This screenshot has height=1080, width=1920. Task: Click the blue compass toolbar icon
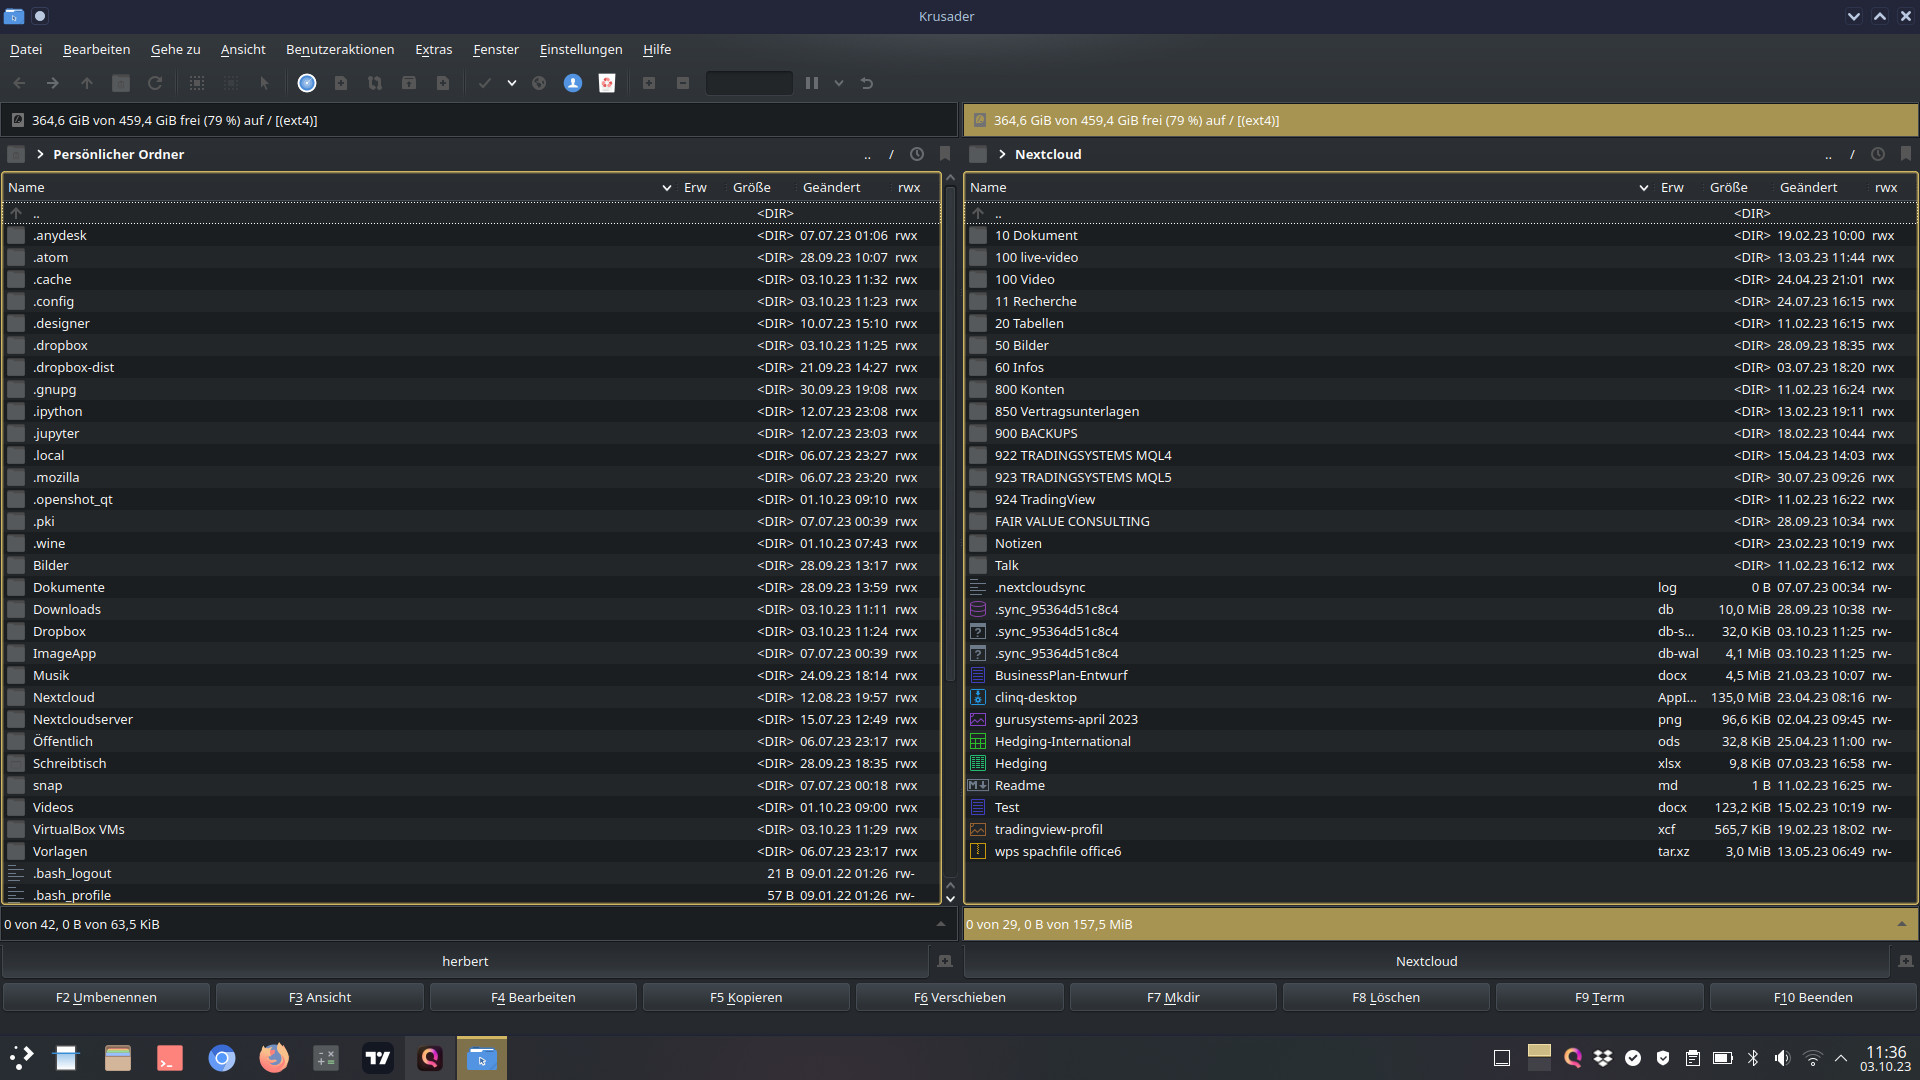[x=307, y=83]
